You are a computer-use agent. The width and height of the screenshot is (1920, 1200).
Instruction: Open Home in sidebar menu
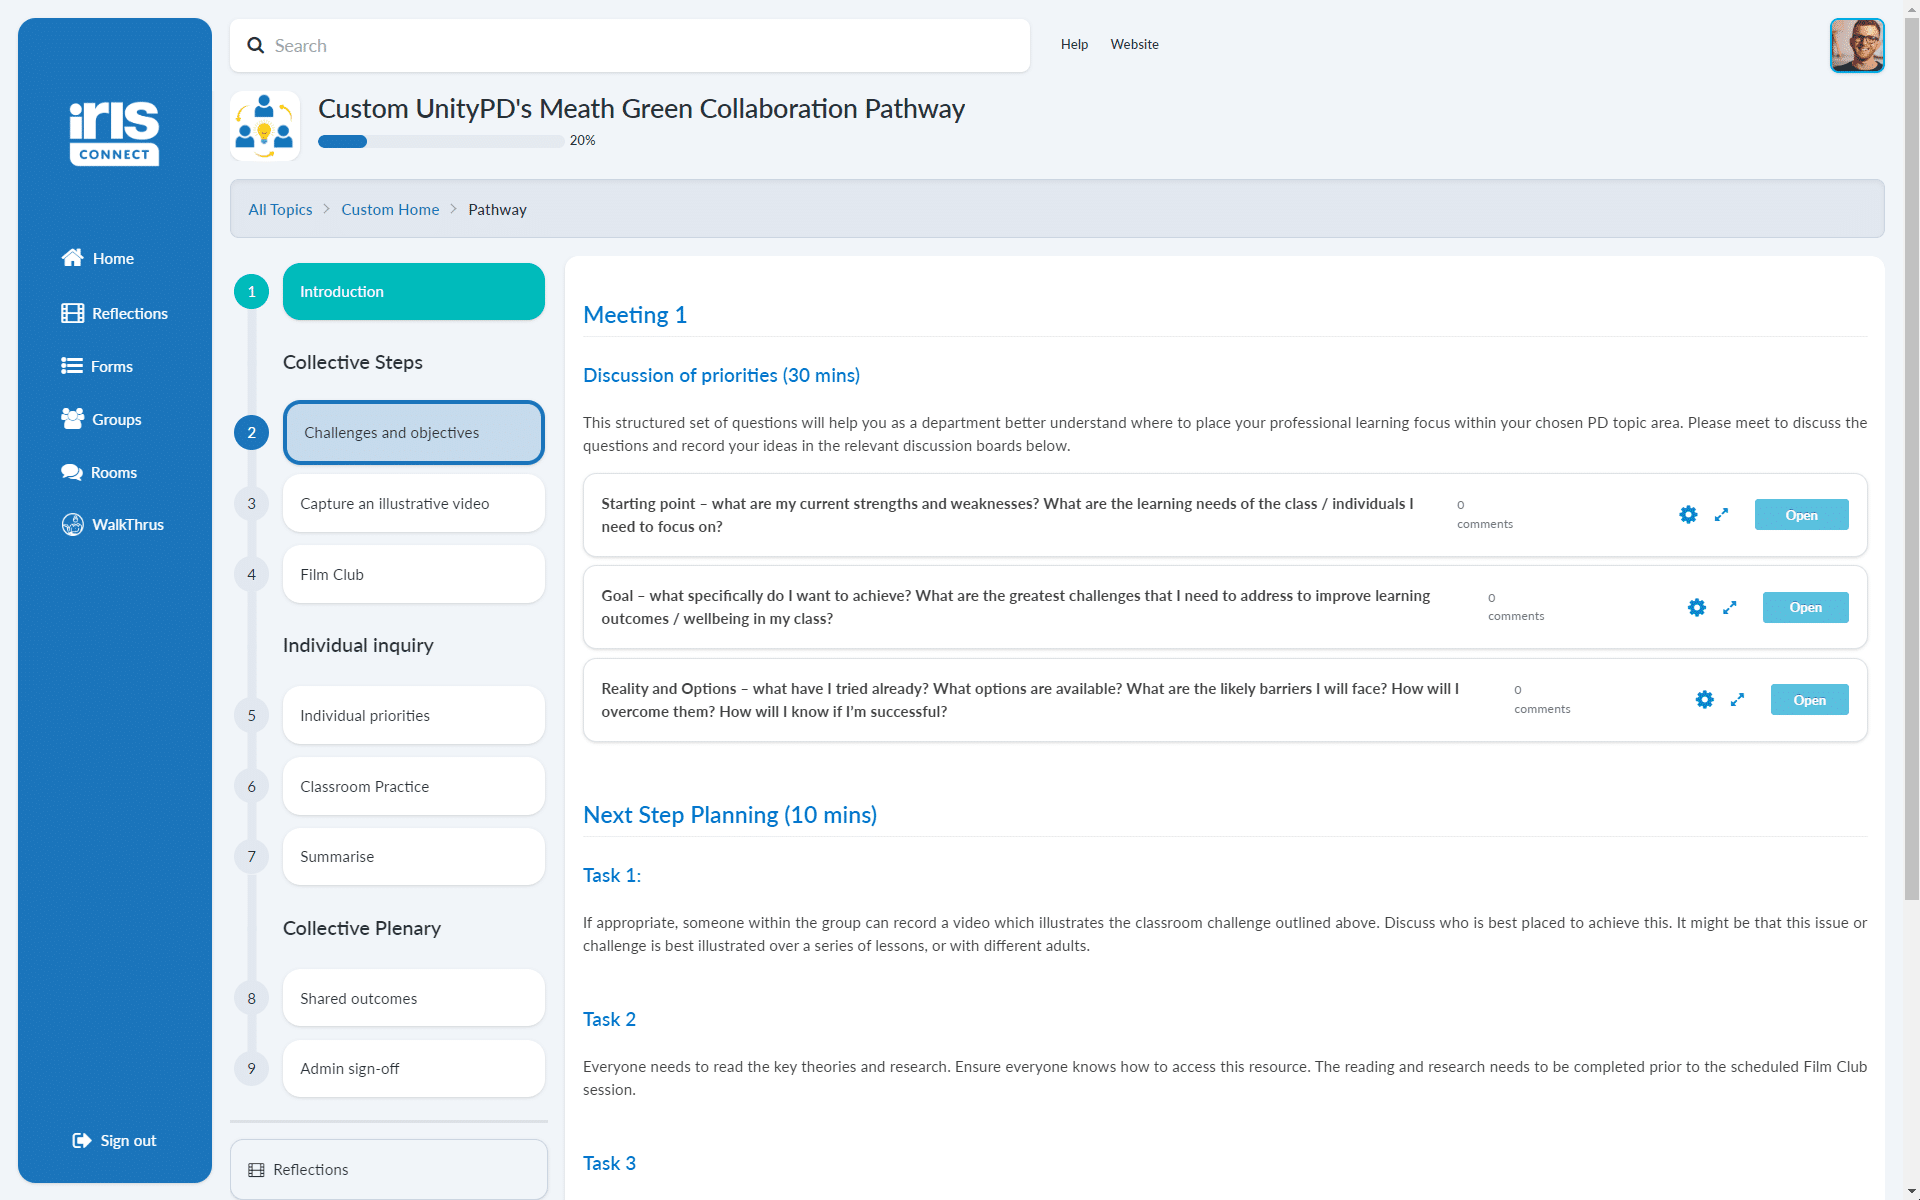tap(98, 258)
